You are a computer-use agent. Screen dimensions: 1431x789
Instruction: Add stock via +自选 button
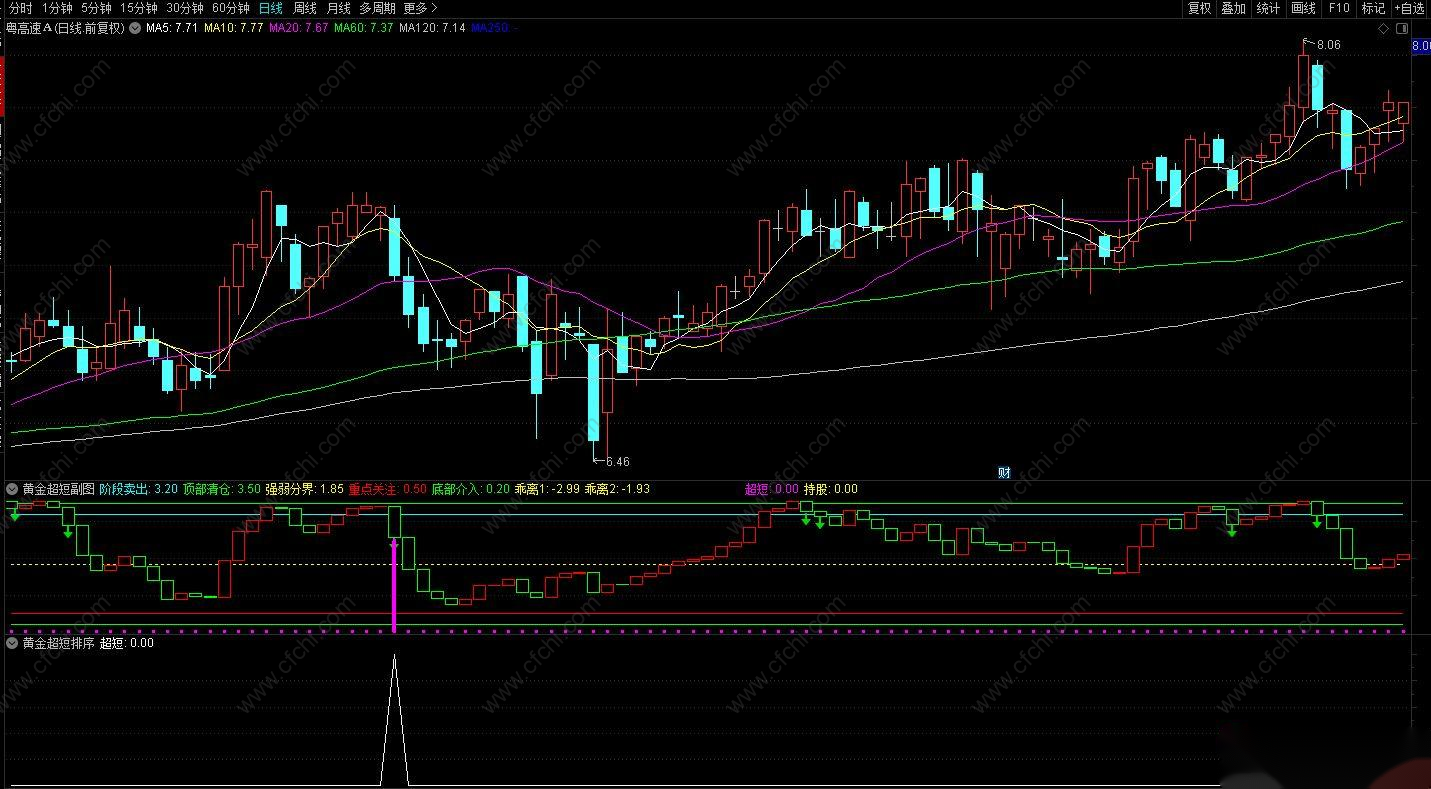point(1409,8)
